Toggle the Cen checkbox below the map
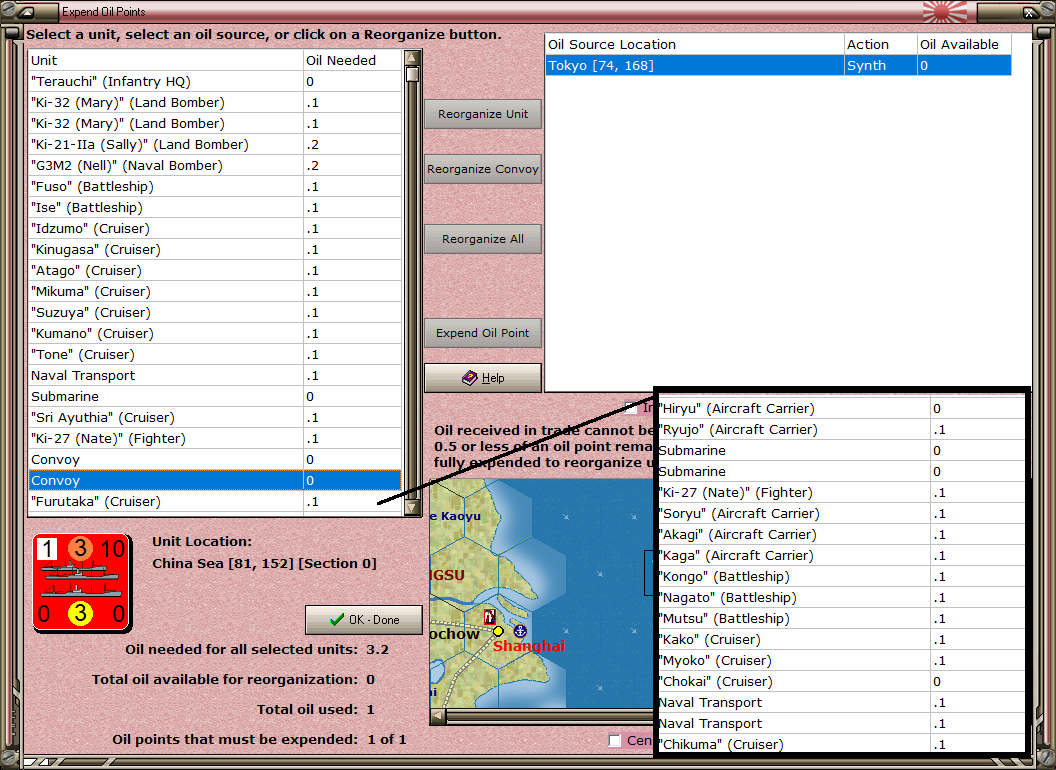1056x770 pixels. click(614, 740)
